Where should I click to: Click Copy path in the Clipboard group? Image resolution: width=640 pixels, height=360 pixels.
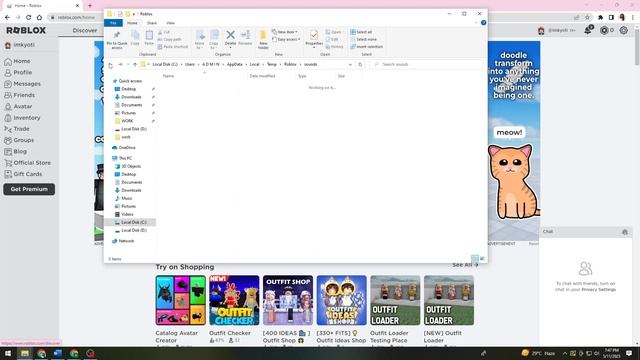click(x=169, y=40)
